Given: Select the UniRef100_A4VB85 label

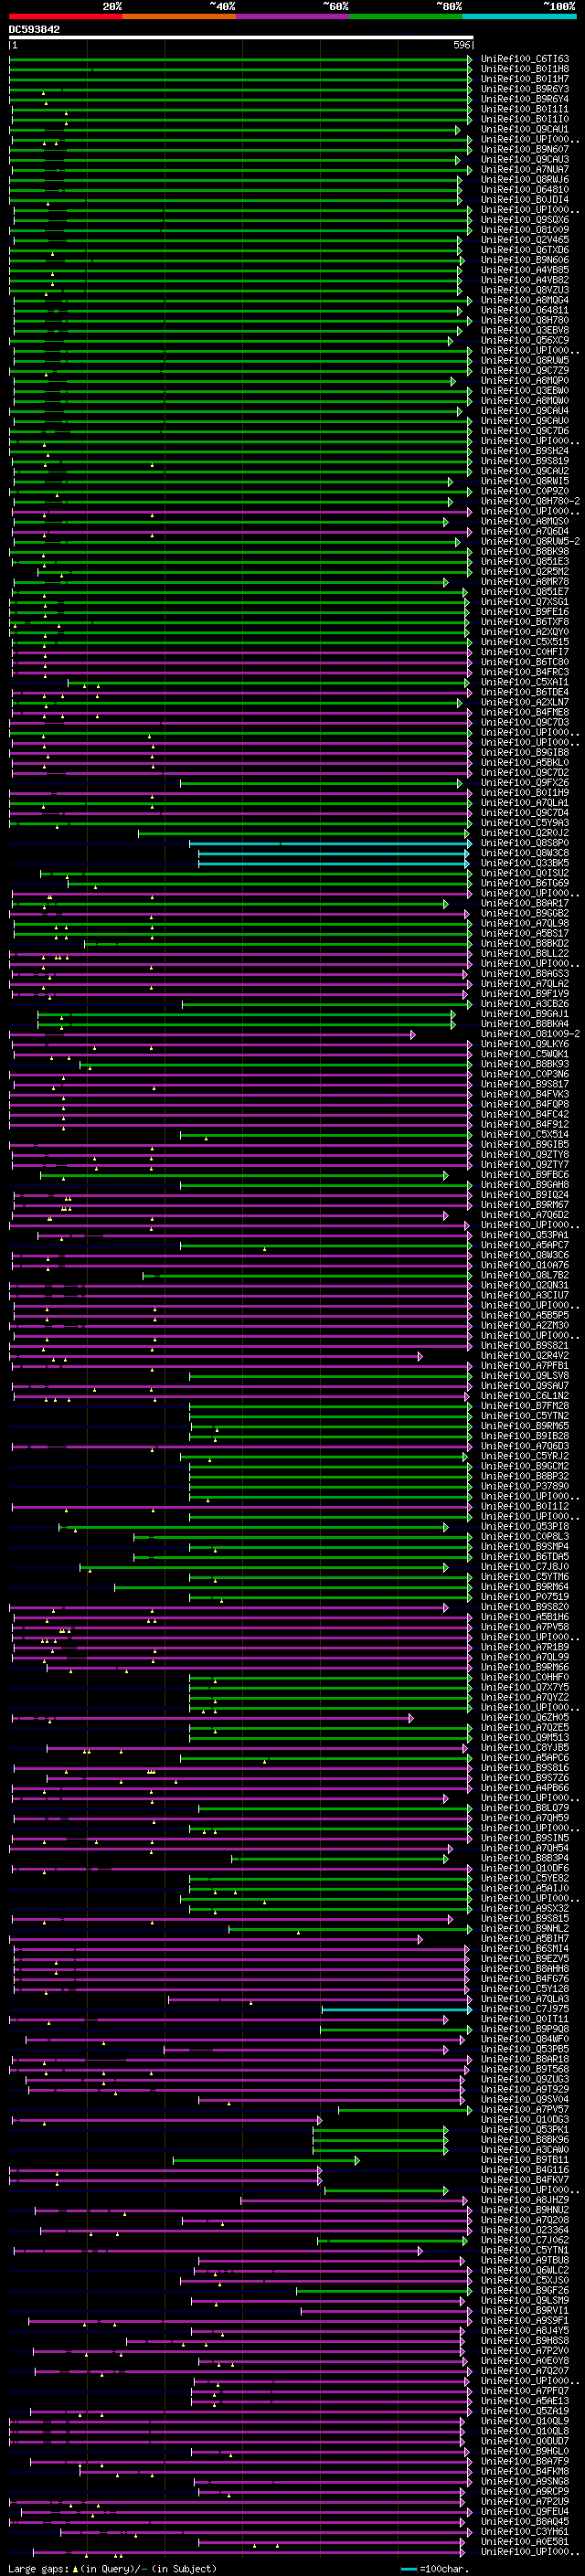Looking at the screenshot, I should pyautogui.click(x=525, y=270).
